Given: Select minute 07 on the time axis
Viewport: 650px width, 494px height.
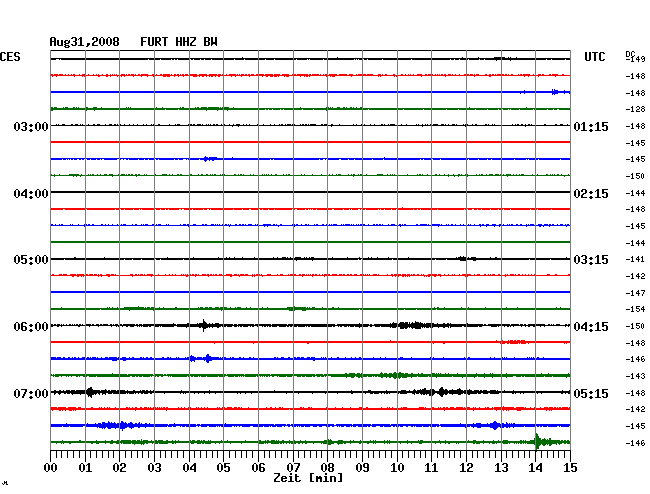Looking at the screenshot, I should (293, 467).
